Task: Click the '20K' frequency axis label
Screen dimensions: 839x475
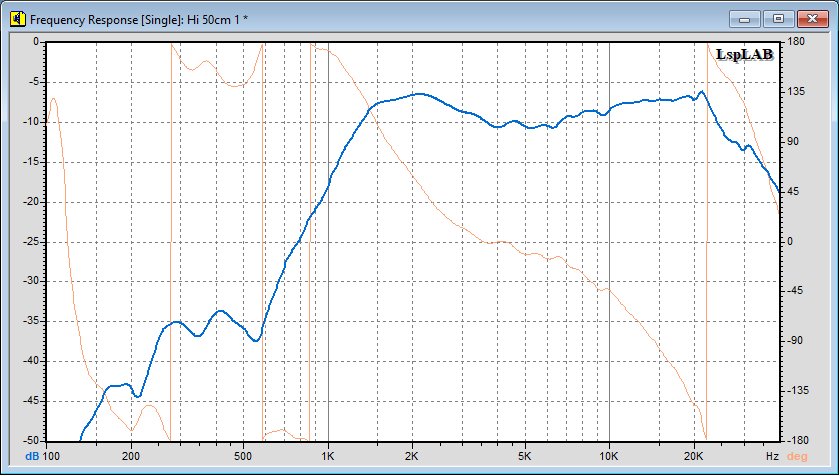Action: [693, 456]
